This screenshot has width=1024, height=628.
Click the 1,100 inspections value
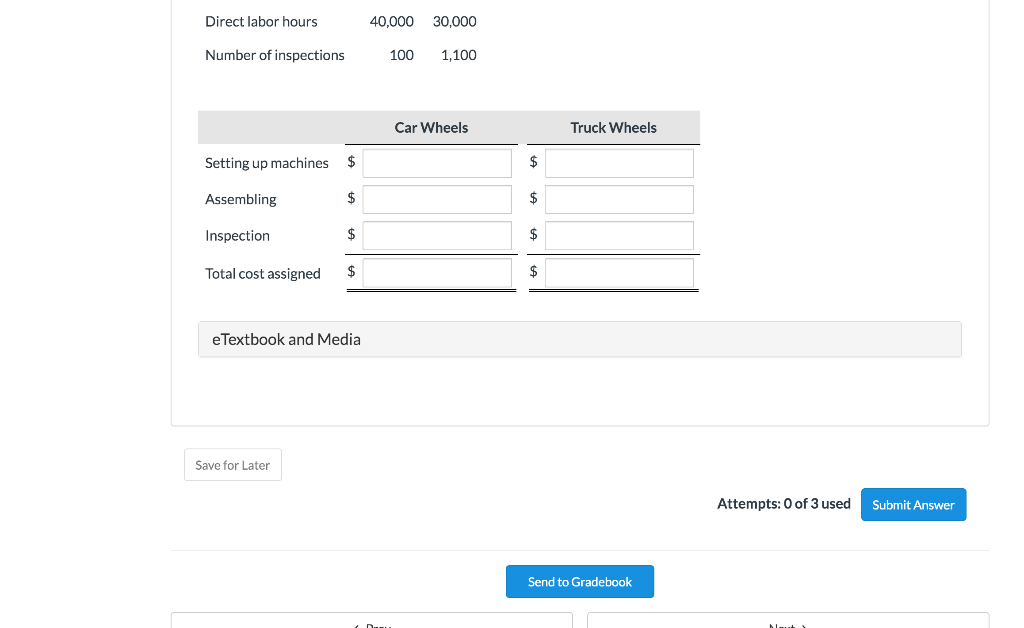point(458,55)
